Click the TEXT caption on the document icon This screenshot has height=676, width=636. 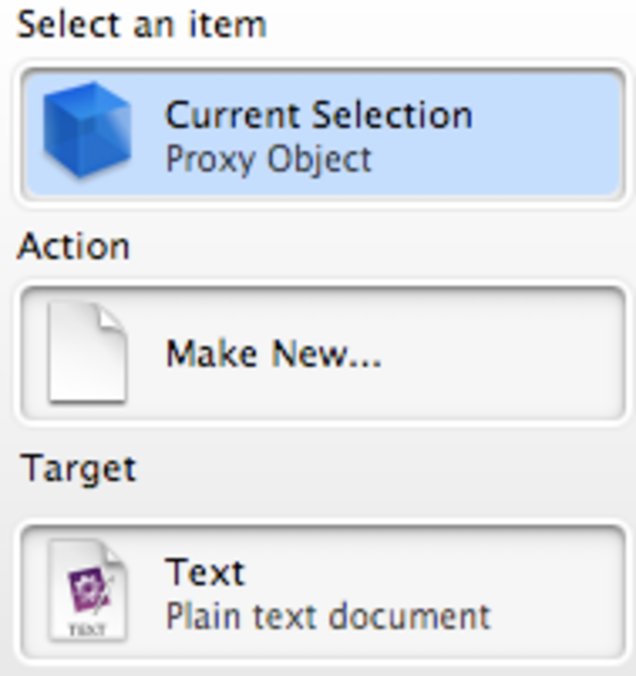tap(87, 630)
